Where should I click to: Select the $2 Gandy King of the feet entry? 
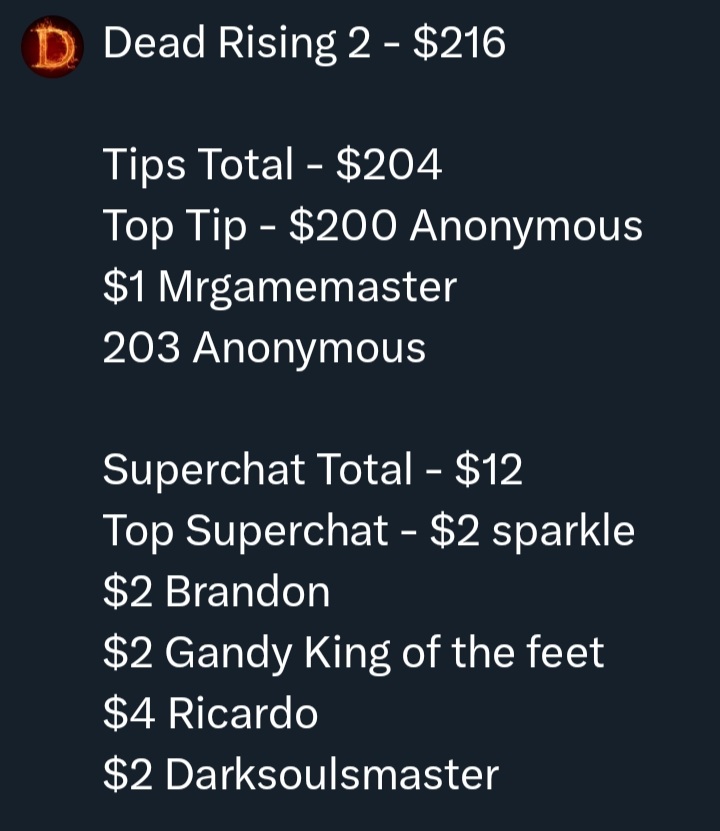click(x=353, y=653)
